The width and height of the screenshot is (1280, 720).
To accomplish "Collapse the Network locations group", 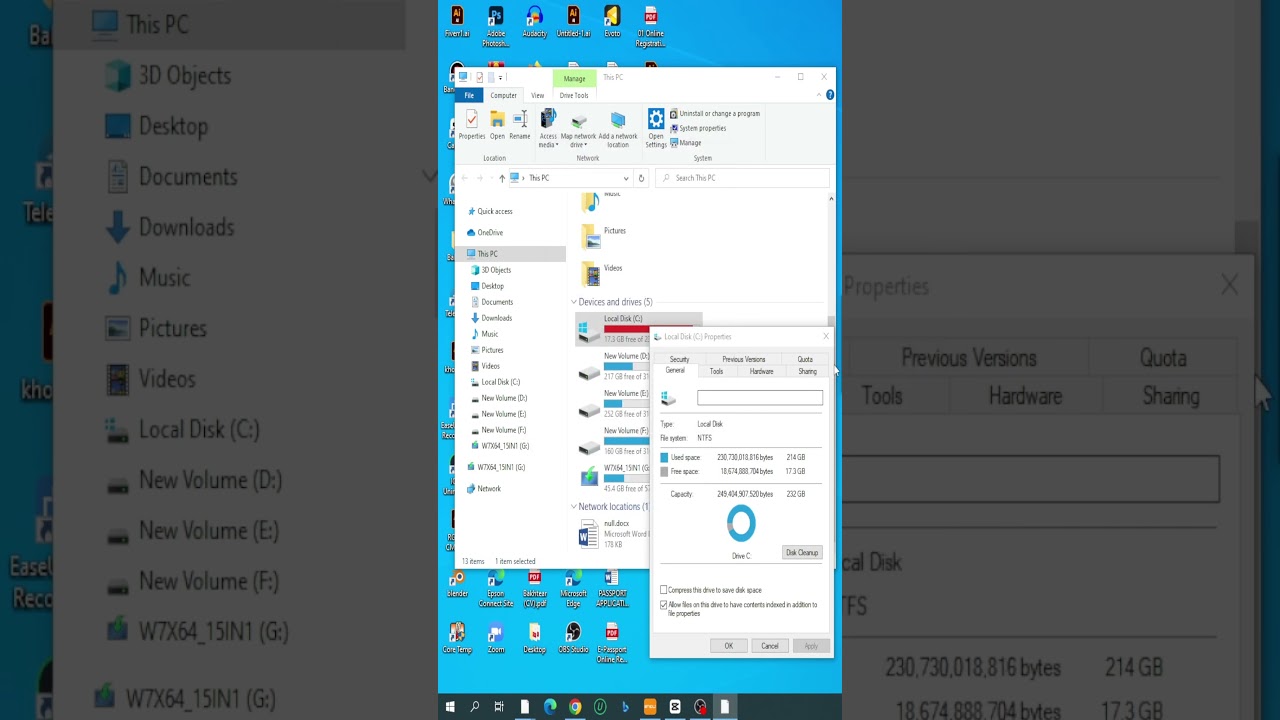I will 574,507.
